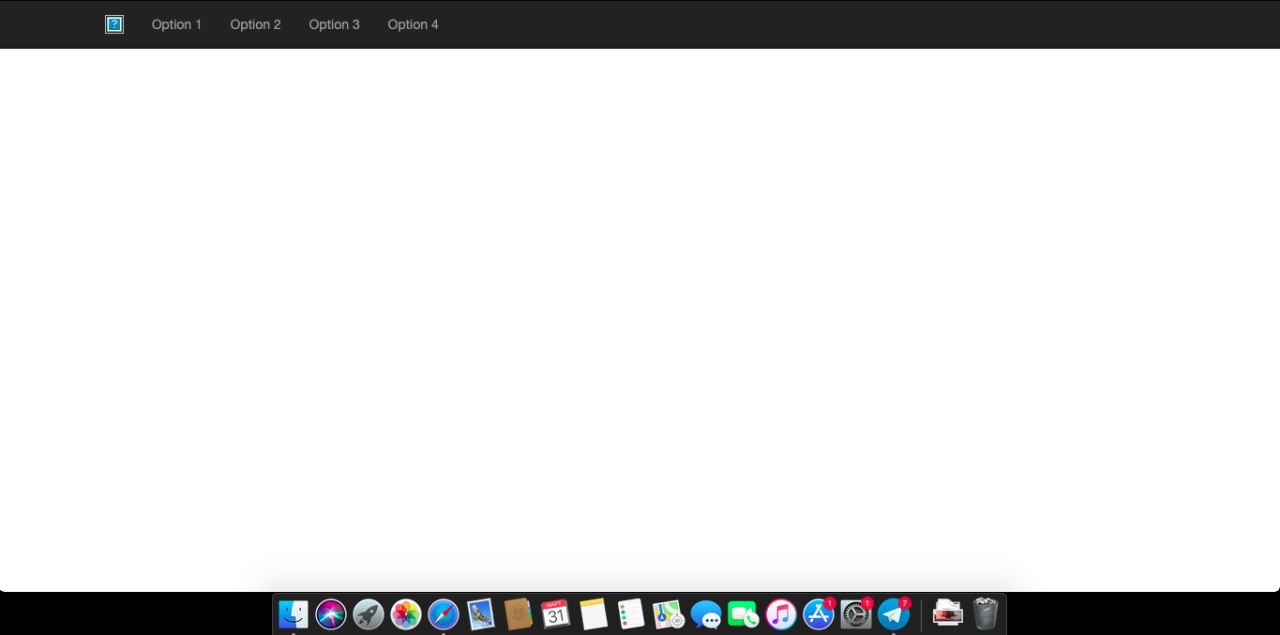Open Contacts book icon in dock

click(518, 614)
